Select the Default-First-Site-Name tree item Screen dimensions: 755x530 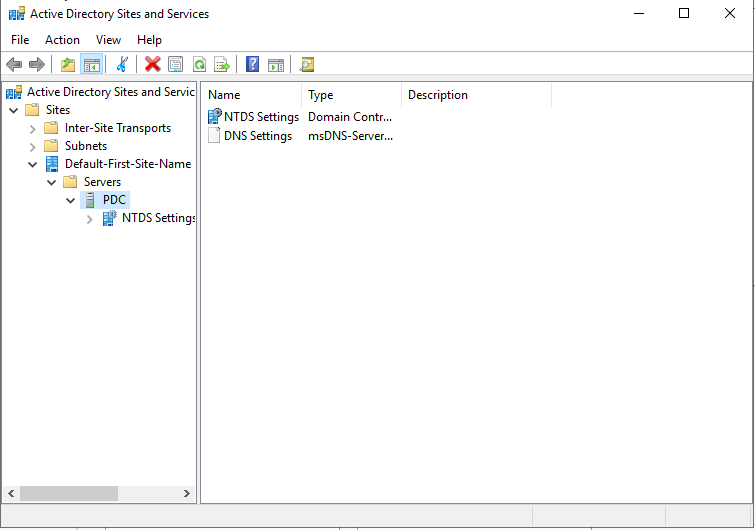click(128, 164)
